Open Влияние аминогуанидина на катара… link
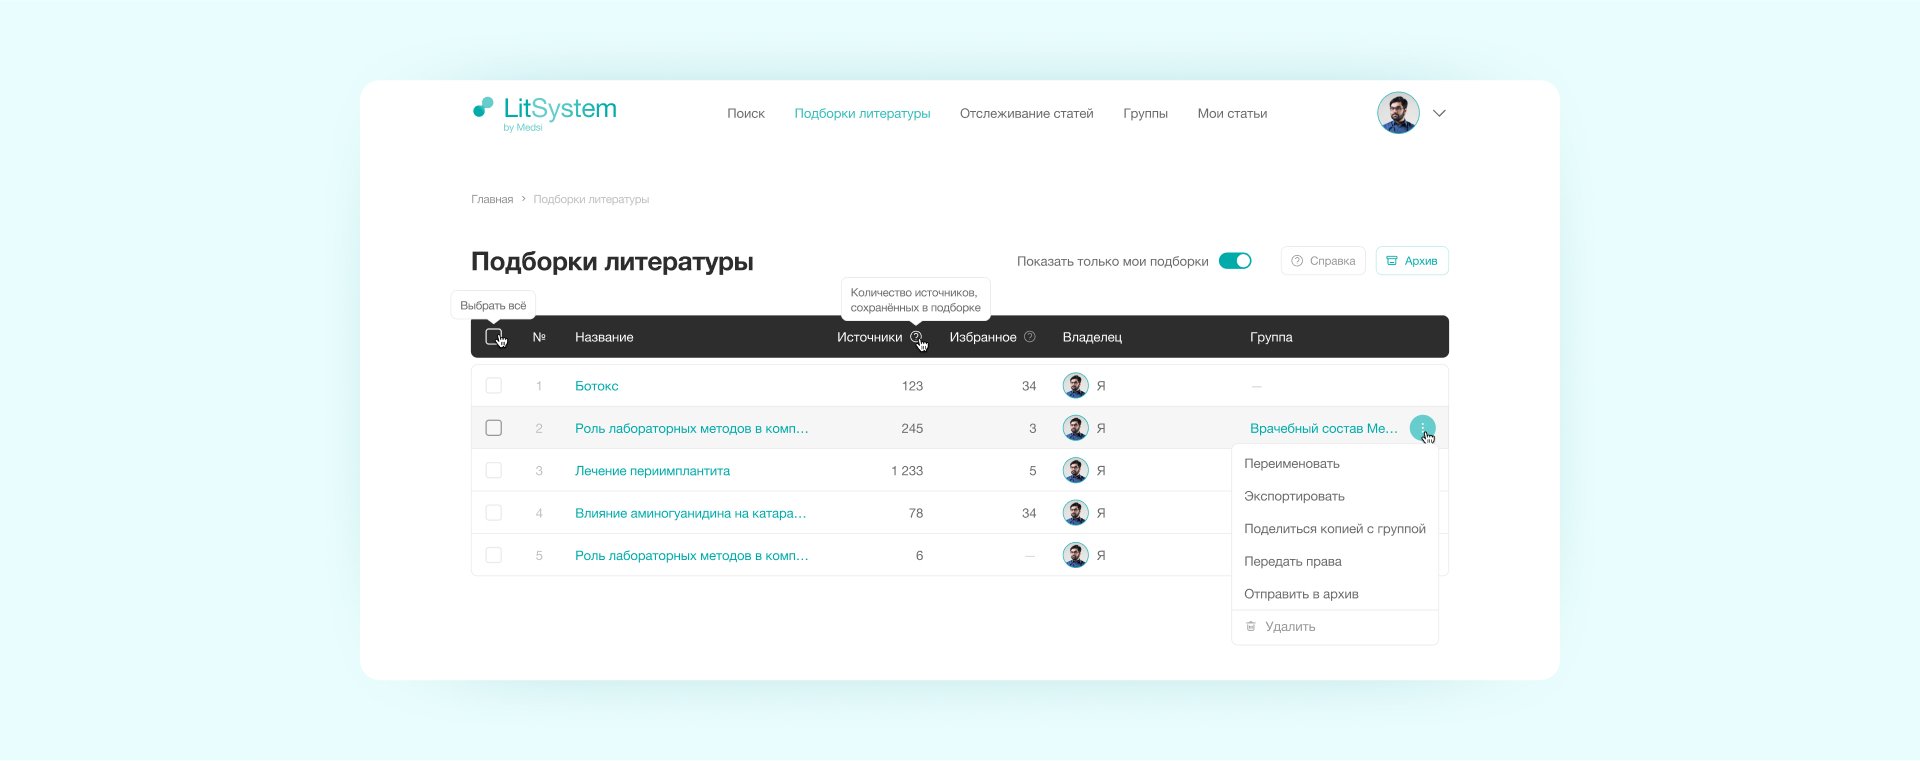The height and width of the screenshot is (761, 1920). click(x=691, y=513)
